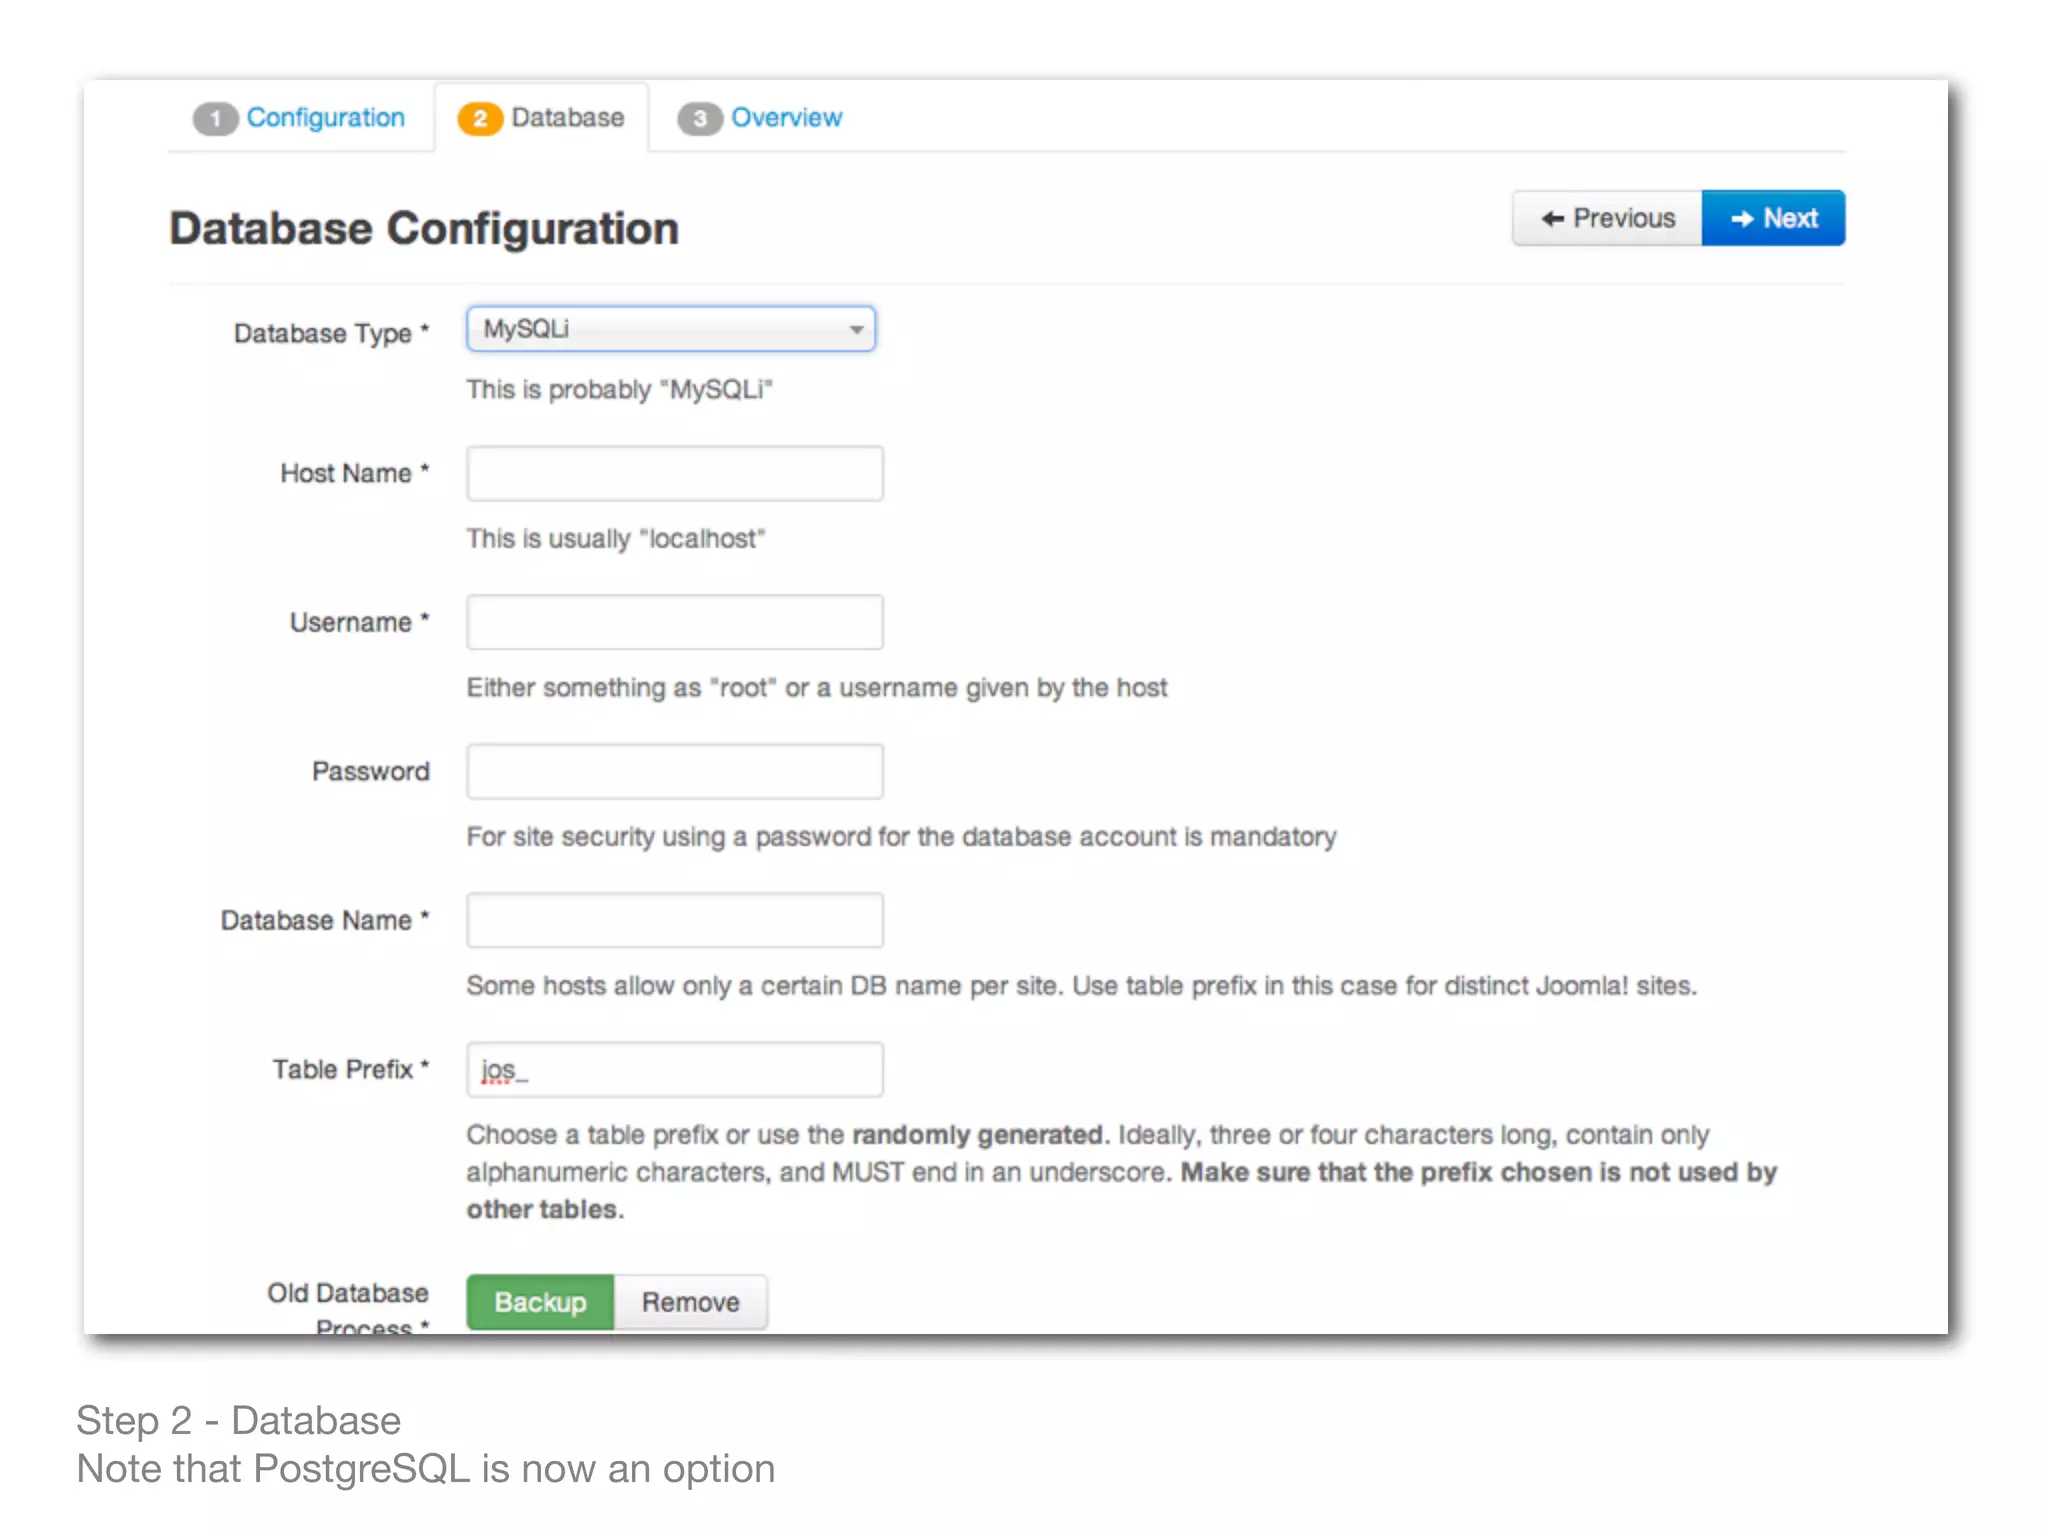Click the password is mandatory hint text
The width and height of the screenshot is (2048, 1536).
[901, 836]
